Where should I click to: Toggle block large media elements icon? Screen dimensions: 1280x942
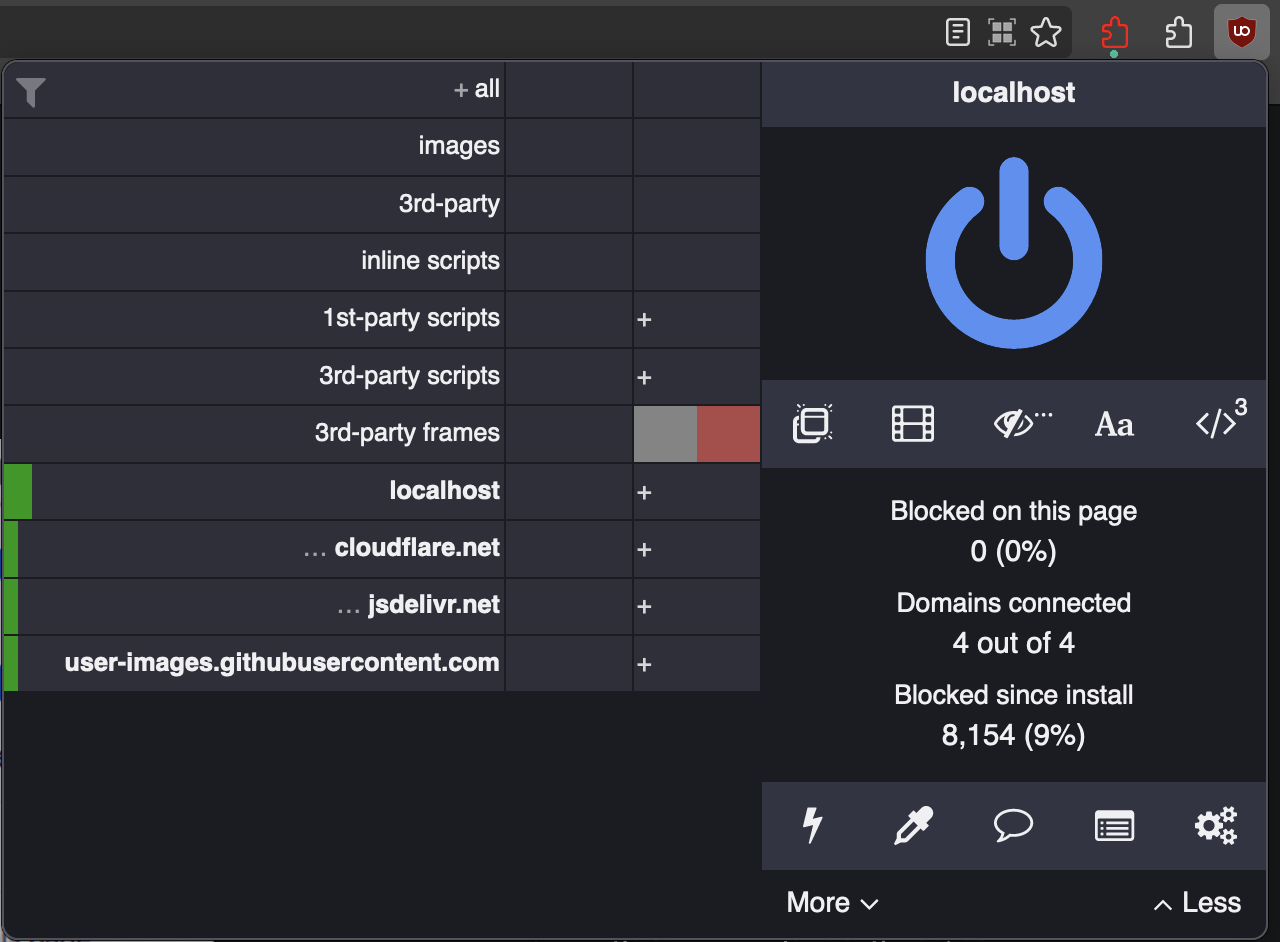(912, 424)
